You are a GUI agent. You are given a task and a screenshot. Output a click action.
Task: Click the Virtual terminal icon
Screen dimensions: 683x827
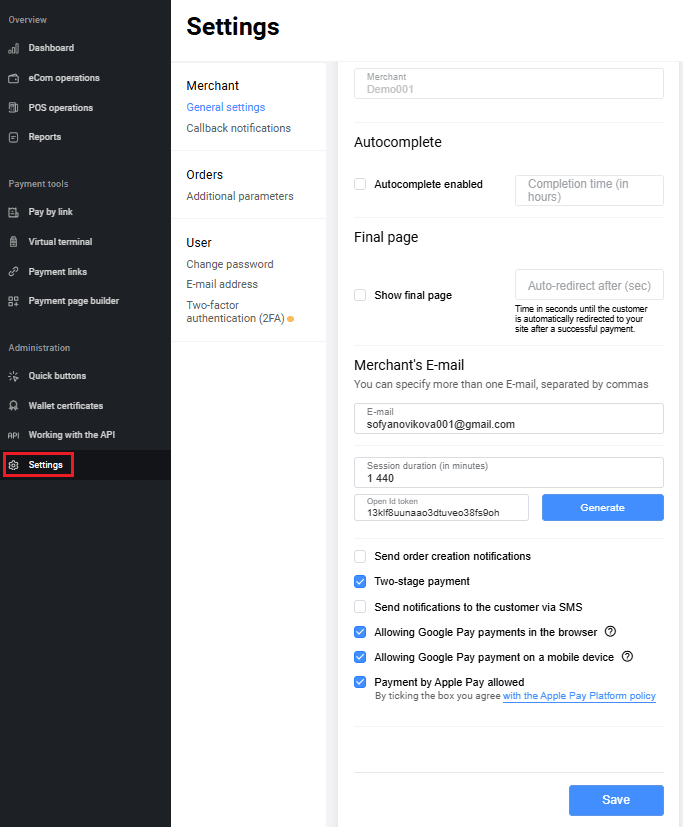(14, 242)
